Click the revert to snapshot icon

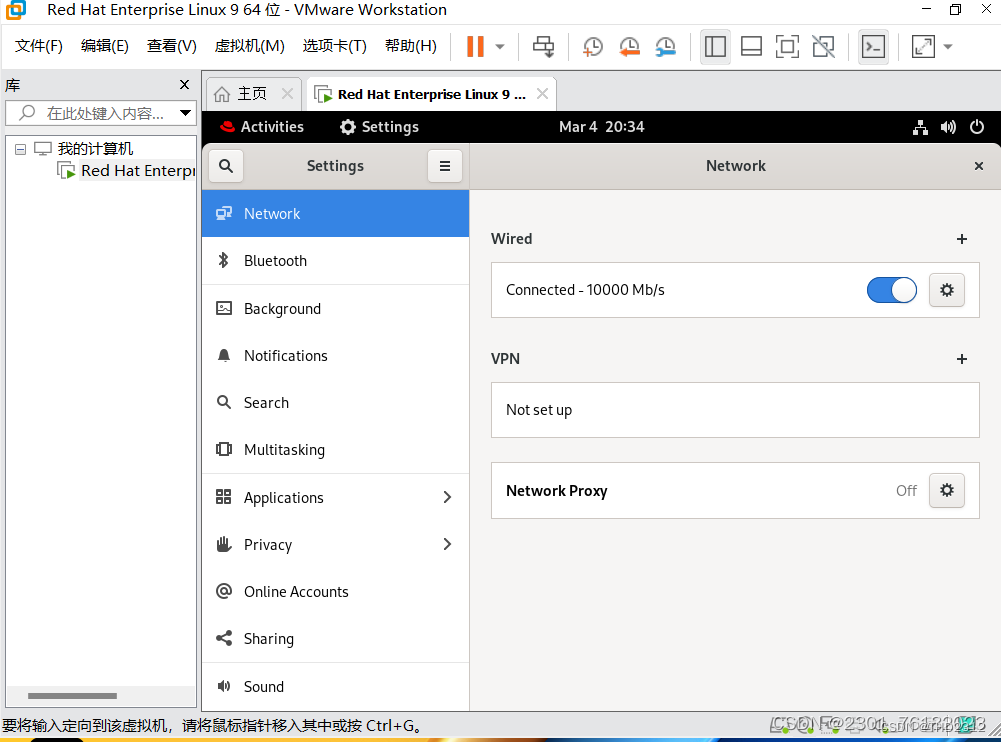coord(629,47)
